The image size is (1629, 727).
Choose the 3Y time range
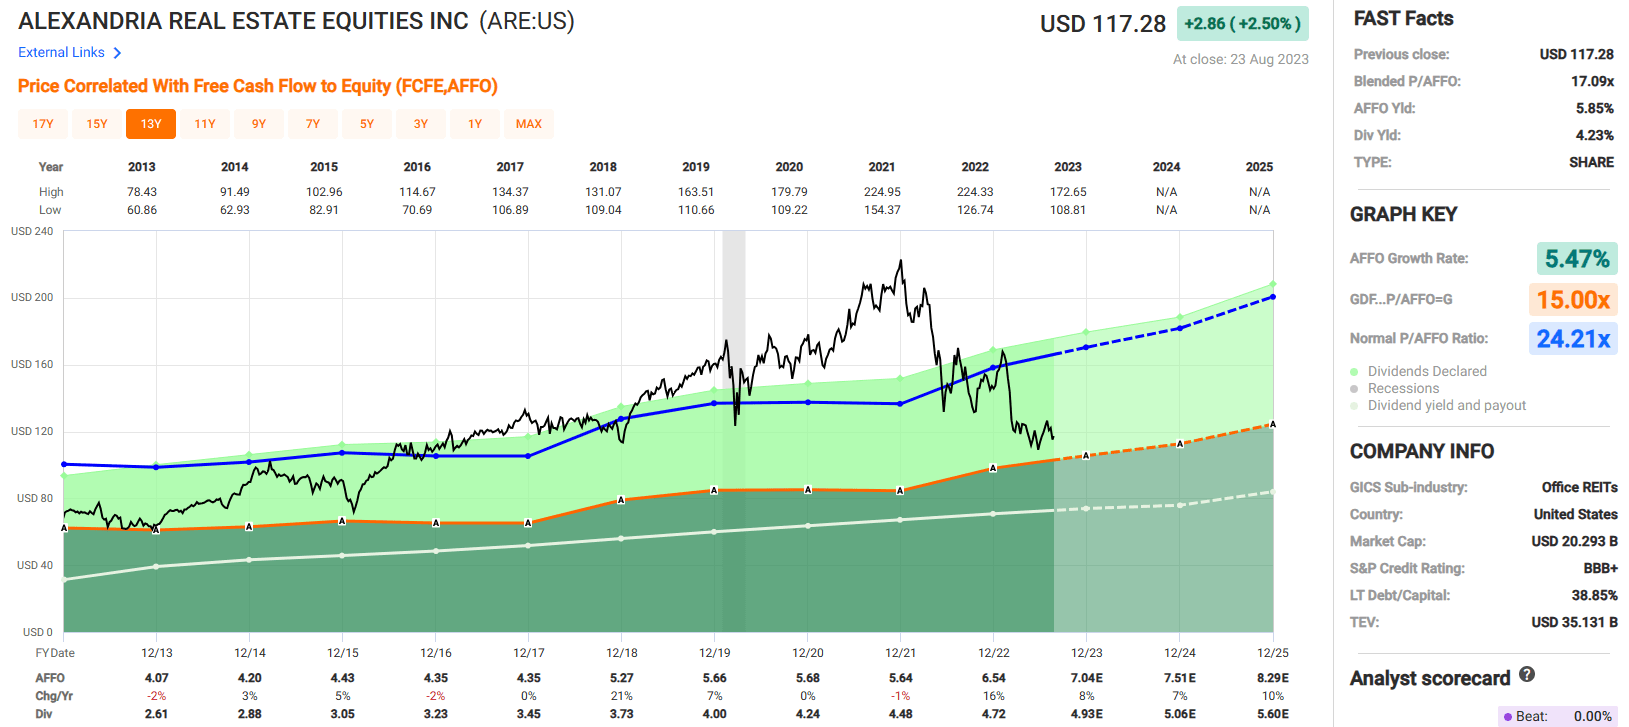421,124
